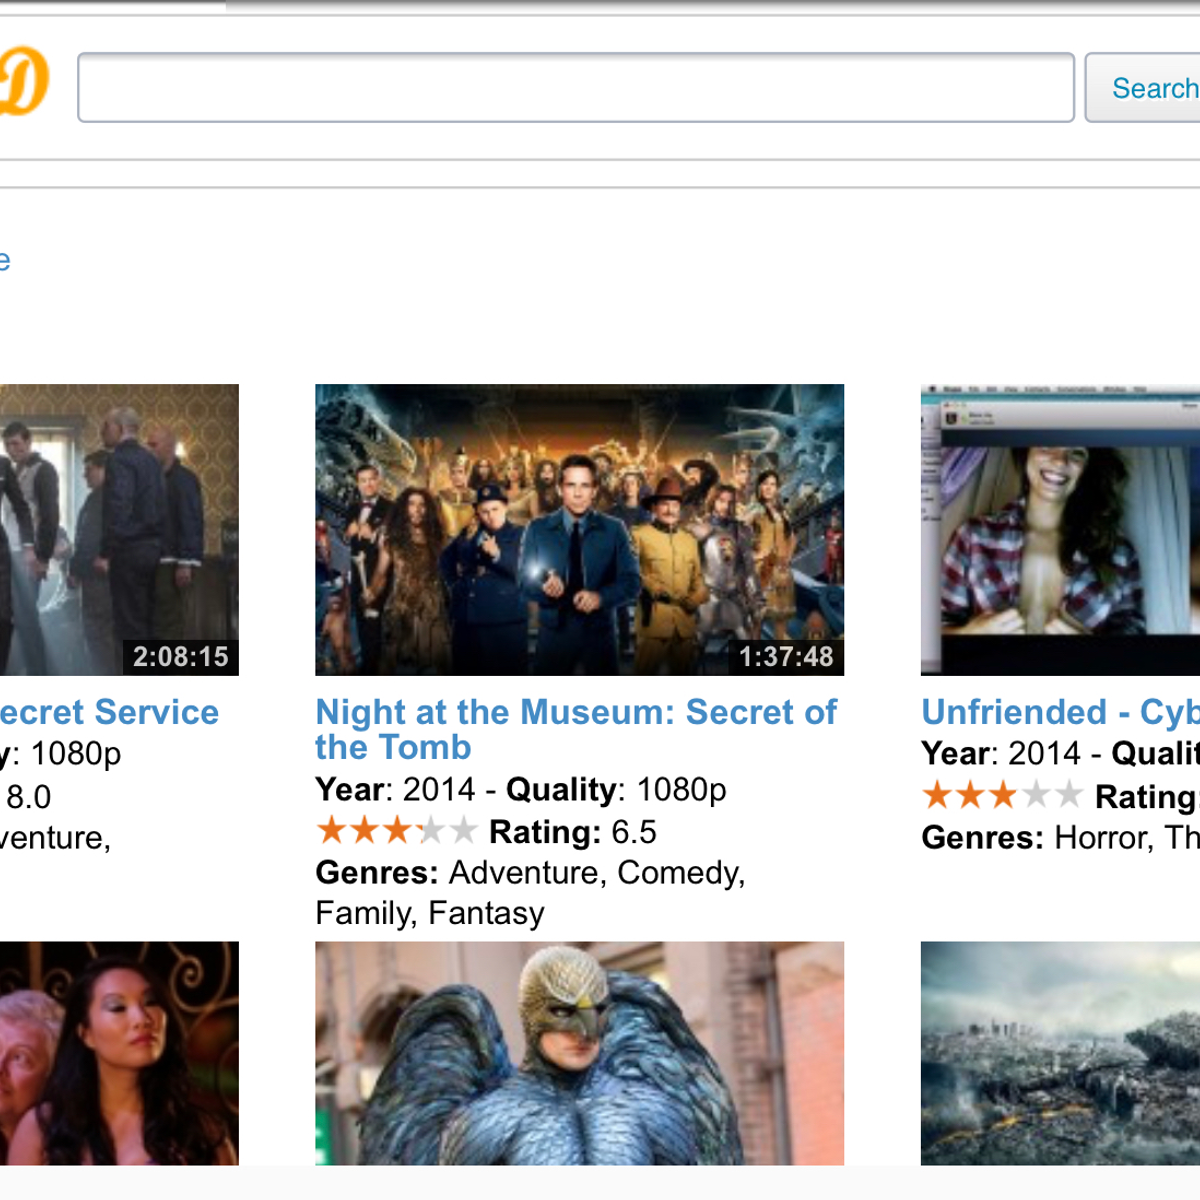The height and width of the screenshot is (1200, 1200).
Task: Click the Unfriended 'Year: 2014' text
Action: point(1001,753)
